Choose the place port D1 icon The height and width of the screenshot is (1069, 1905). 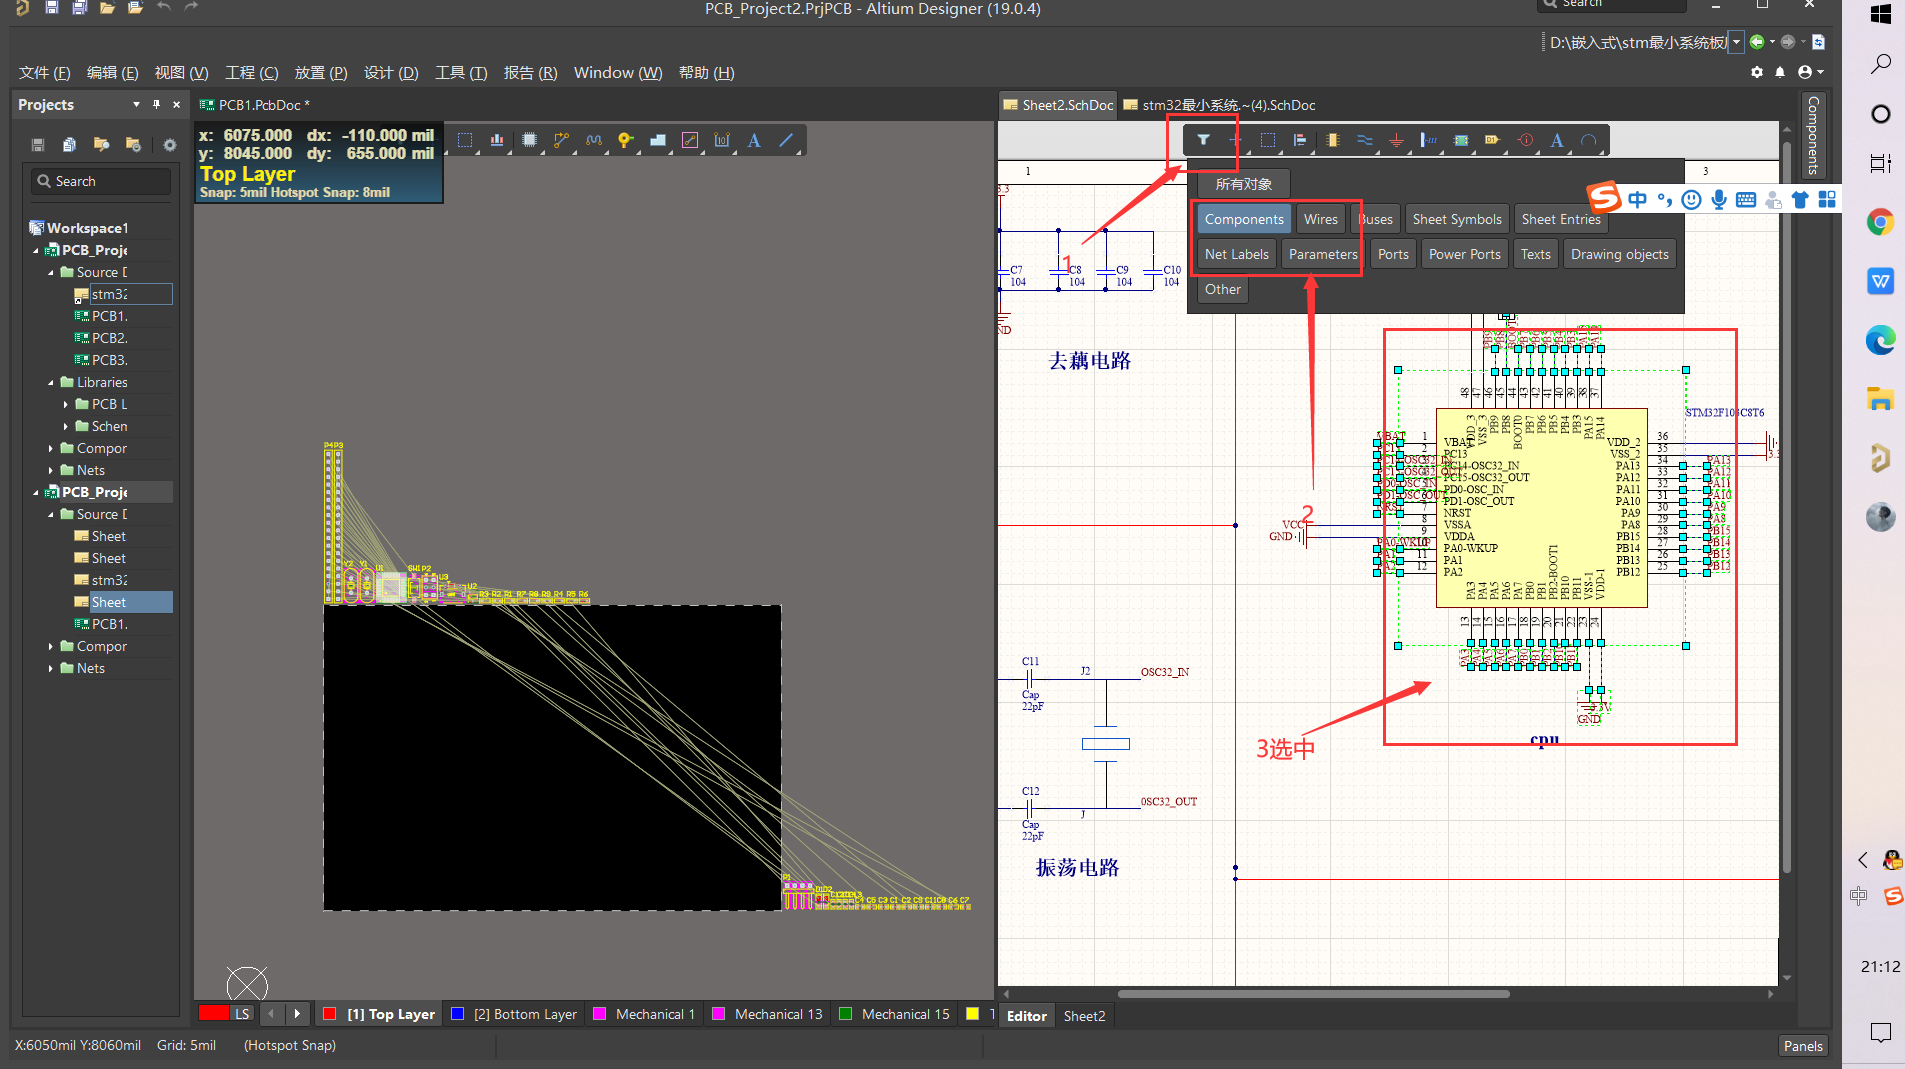point(1492,140)
